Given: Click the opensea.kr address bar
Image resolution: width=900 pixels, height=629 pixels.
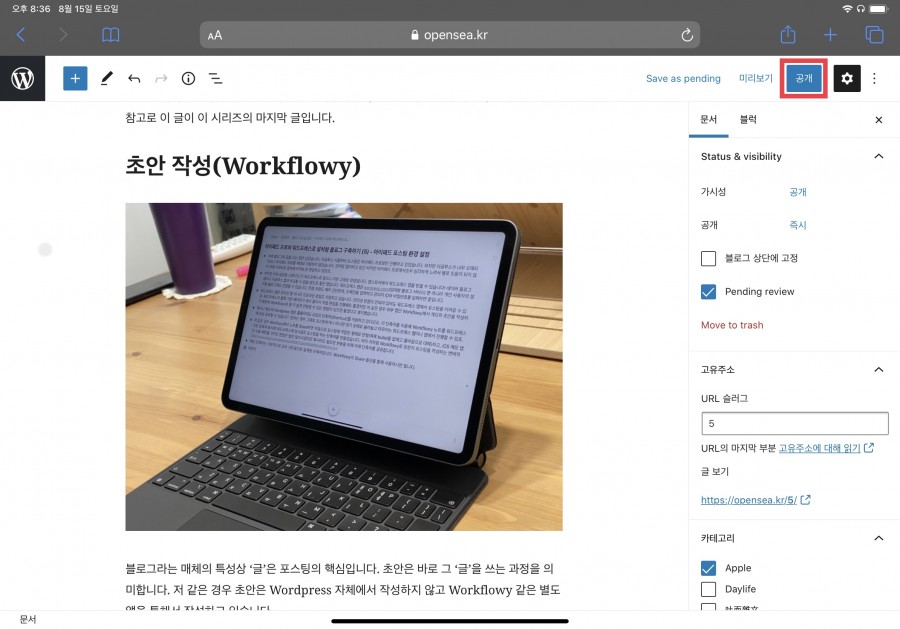Looking at the screenshot, I should (x=450, y=35).
